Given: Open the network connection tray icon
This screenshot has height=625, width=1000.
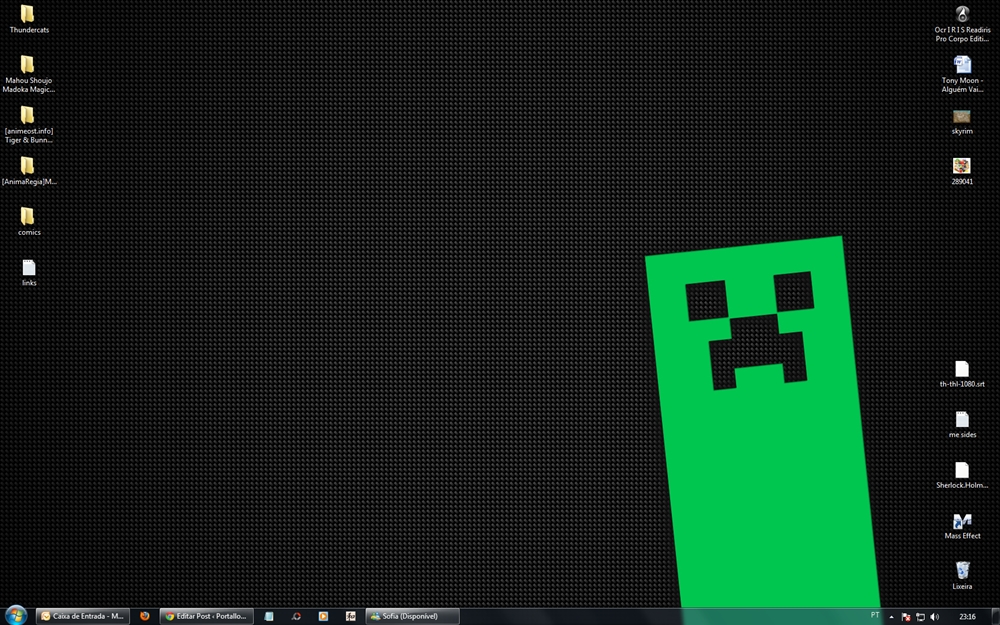Looking at the screenshot, I should [x=920, y=617].
